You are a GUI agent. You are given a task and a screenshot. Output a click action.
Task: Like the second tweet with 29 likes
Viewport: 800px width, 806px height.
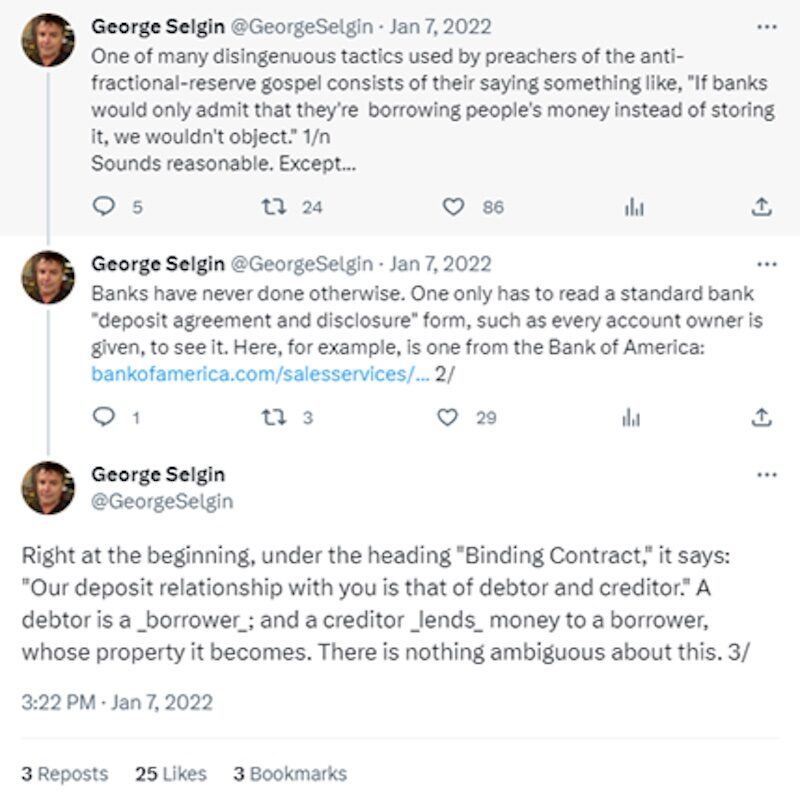(x=447, y=417)
